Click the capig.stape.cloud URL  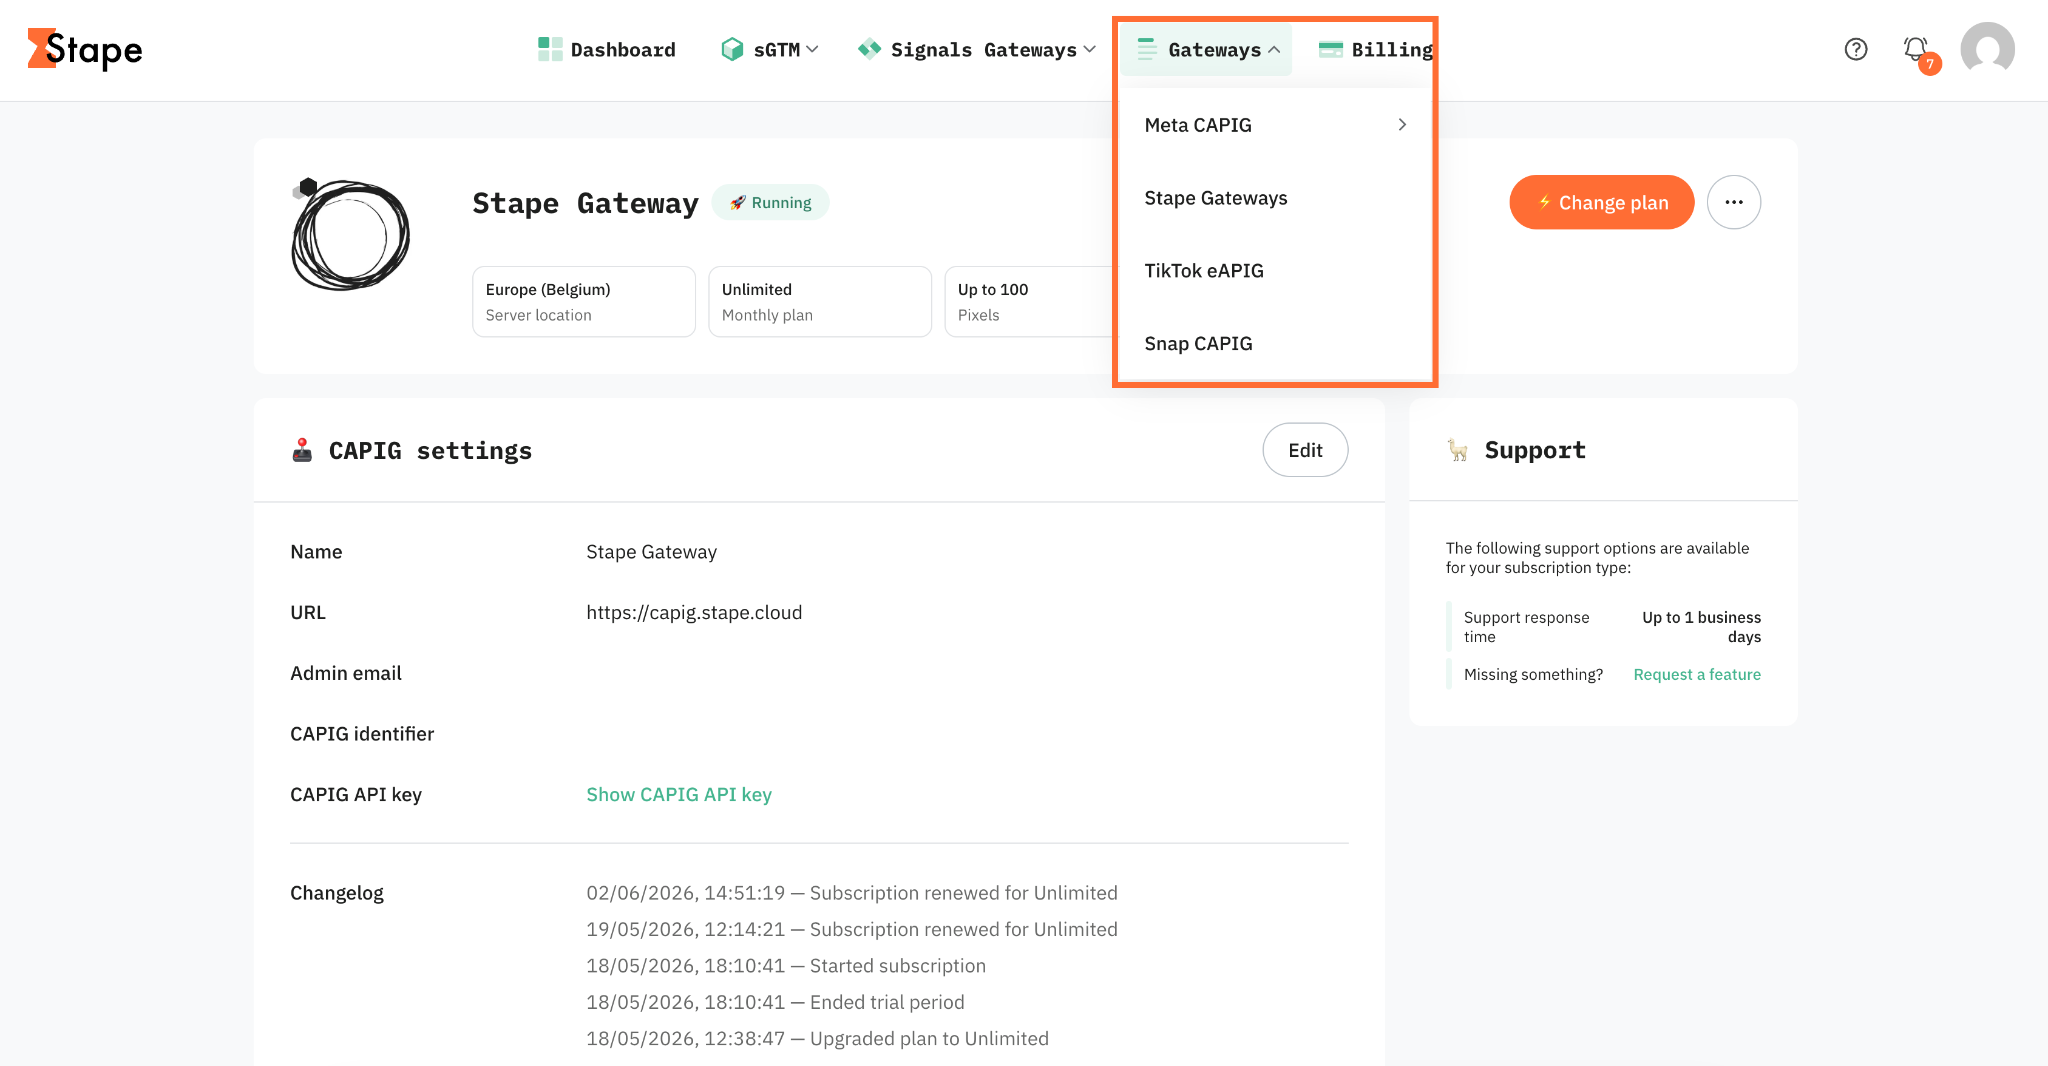tap(694, 612)
